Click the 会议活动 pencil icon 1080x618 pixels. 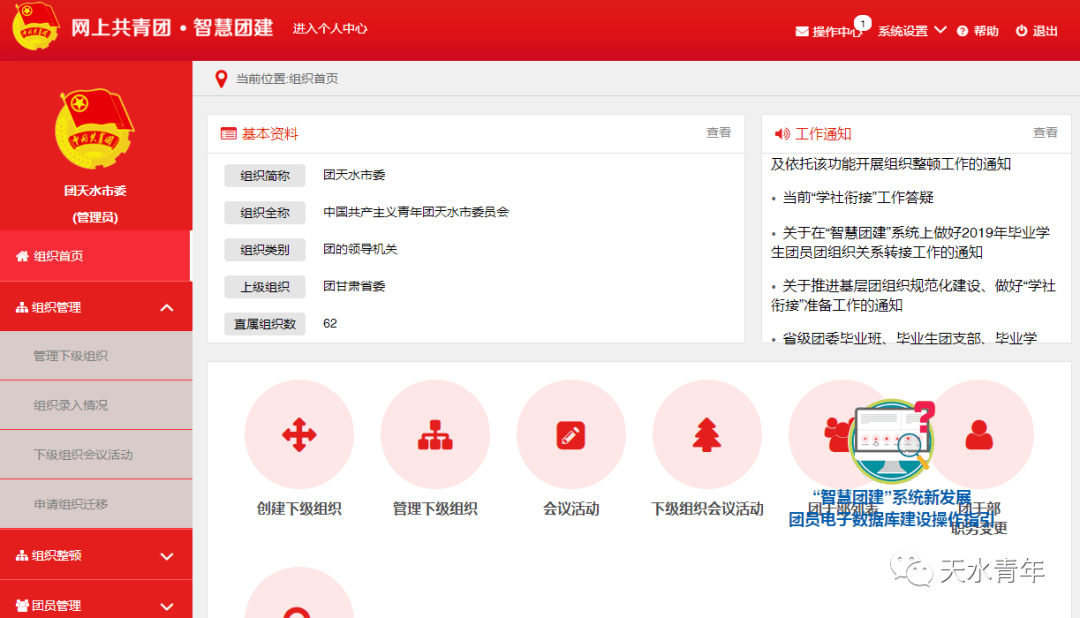click(x=571, y=433)
